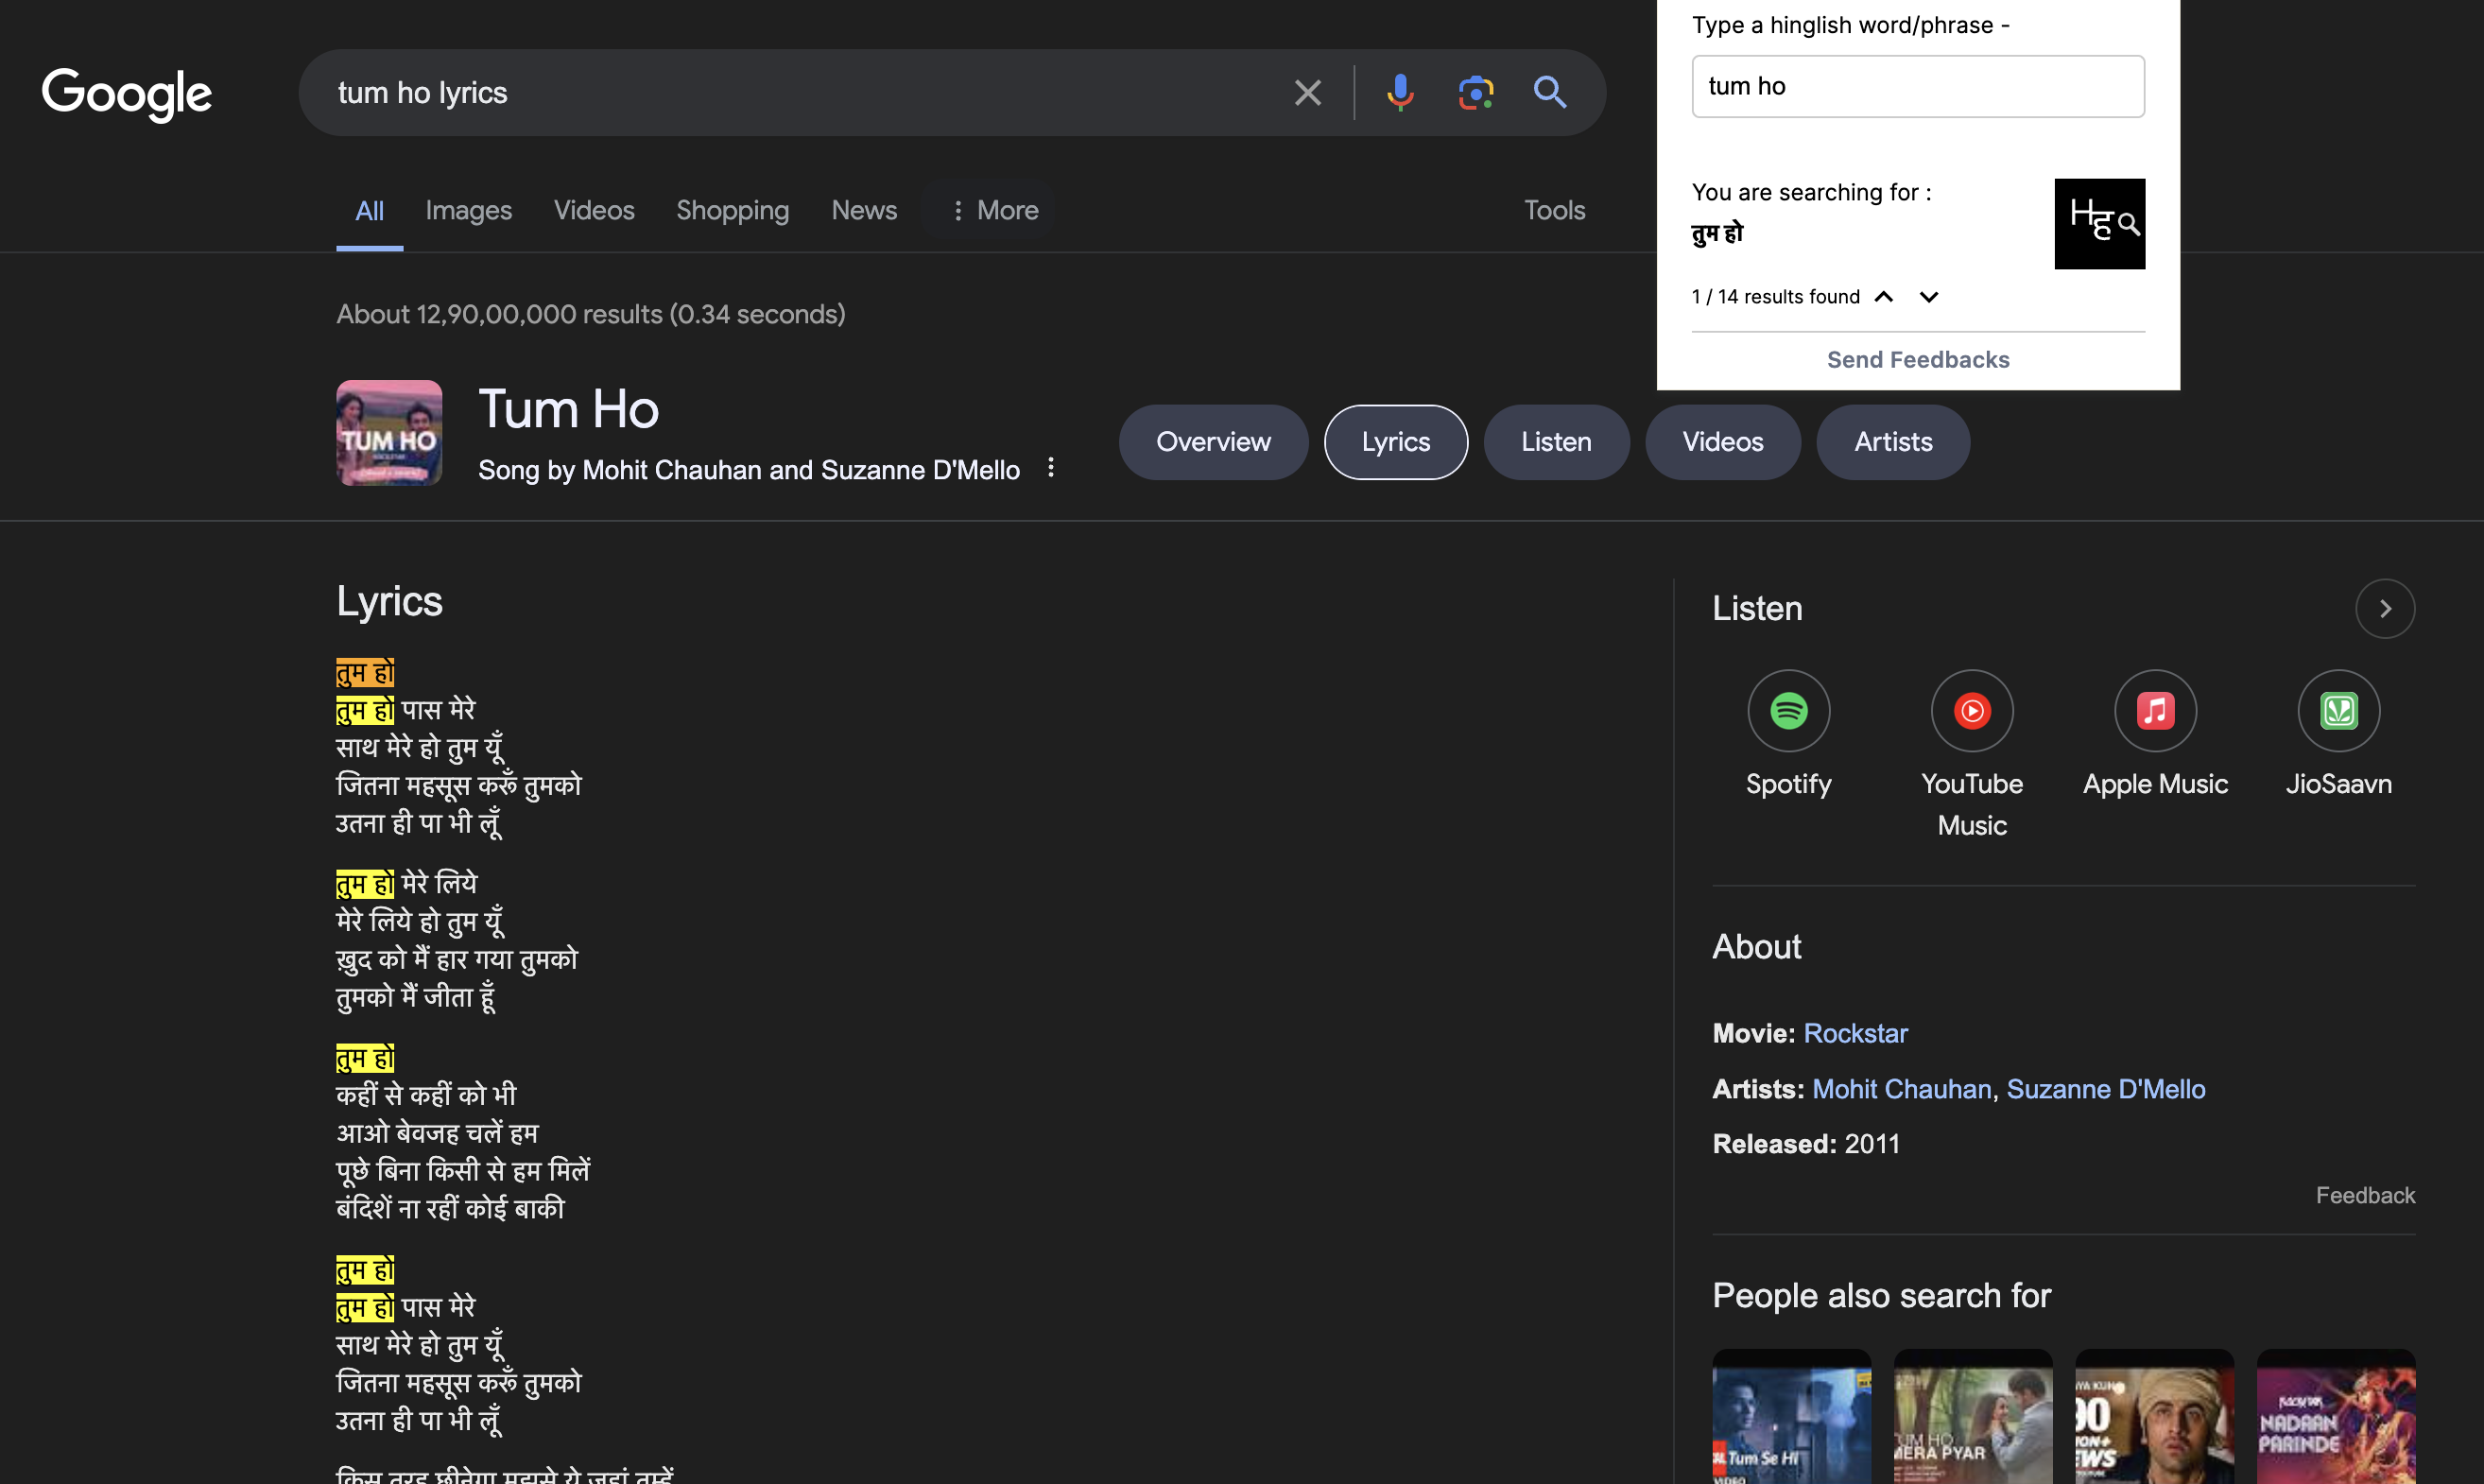Screen dimensions: 2484x1484
Task: Click 'About 12,90,00,000 results' text
Action: pyautogui.click(x=590, y=314)
